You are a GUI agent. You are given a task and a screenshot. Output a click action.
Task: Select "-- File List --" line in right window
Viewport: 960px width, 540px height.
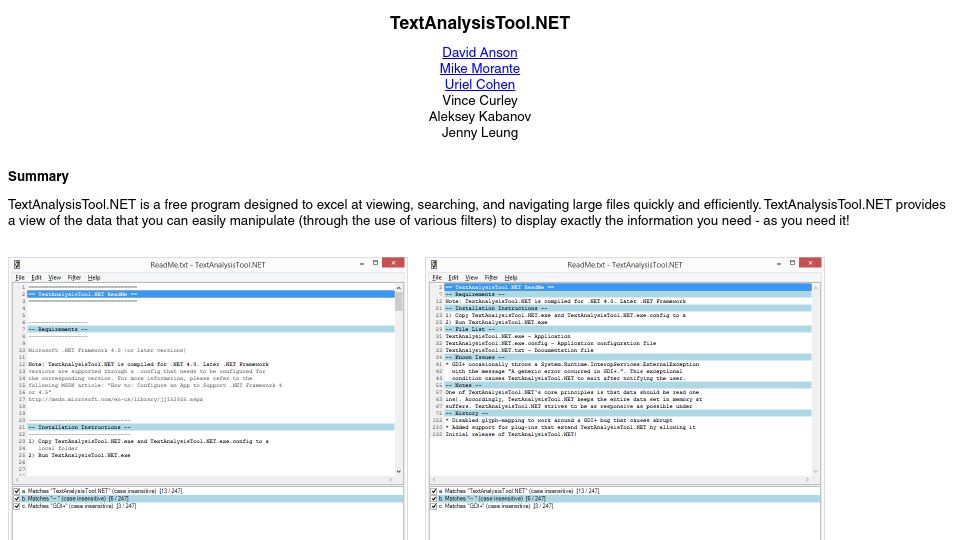(x=628, y=329)
